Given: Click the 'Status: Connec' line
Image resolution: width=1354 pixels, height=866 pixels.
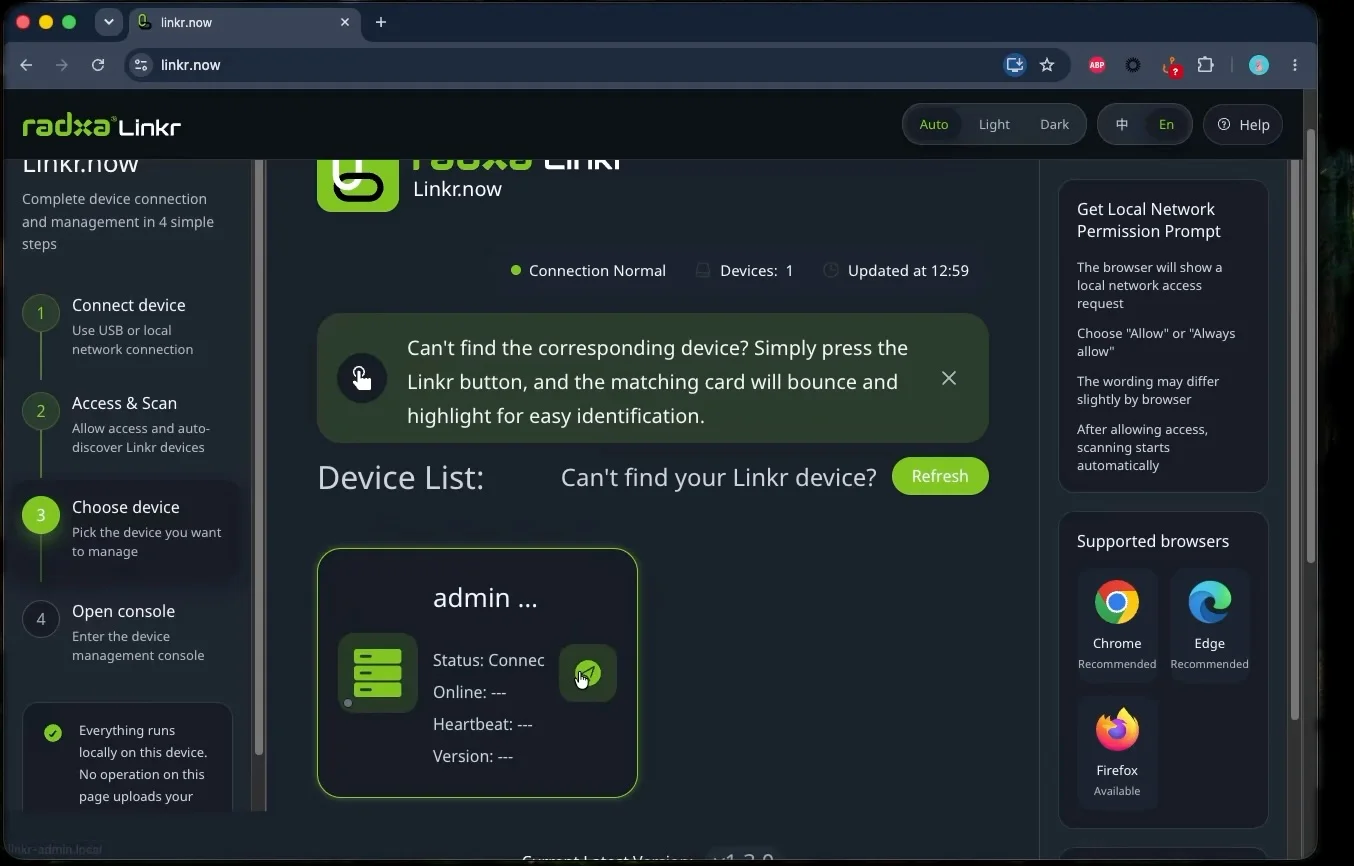Looking at the screenshot, I should pyautogui.click(x=489, y=660).
